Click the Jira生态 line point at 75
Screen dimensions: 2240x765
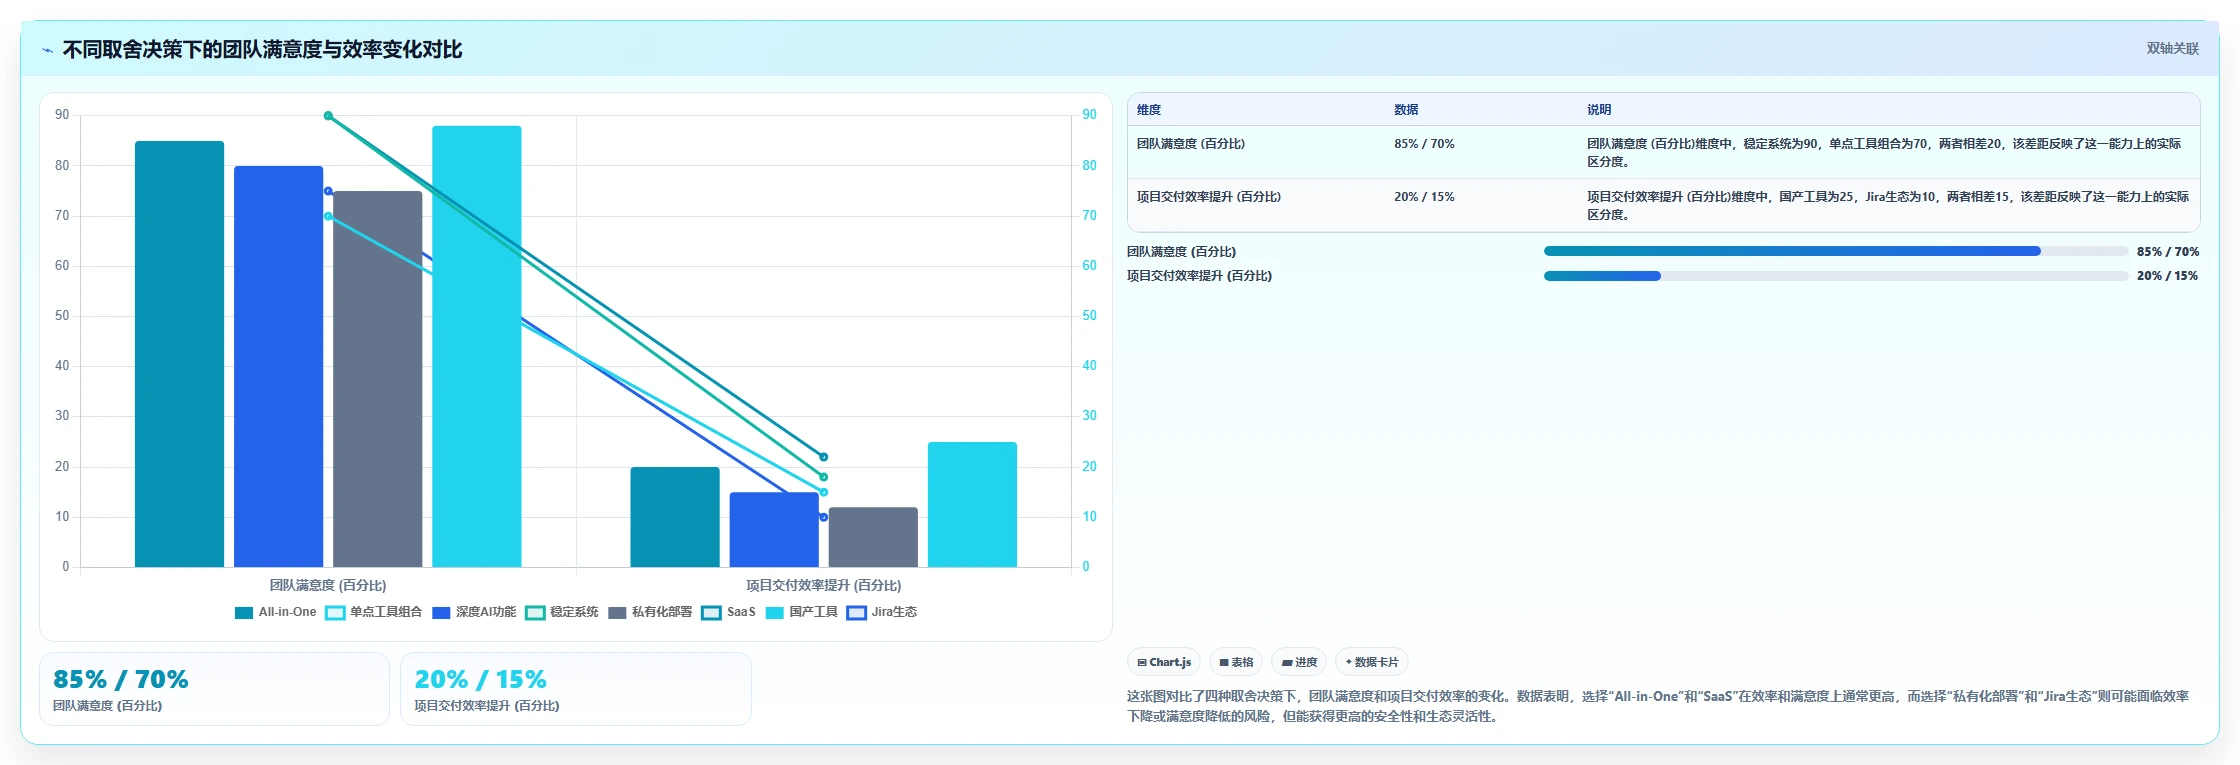pyautogui.click(x=328, y=191)
